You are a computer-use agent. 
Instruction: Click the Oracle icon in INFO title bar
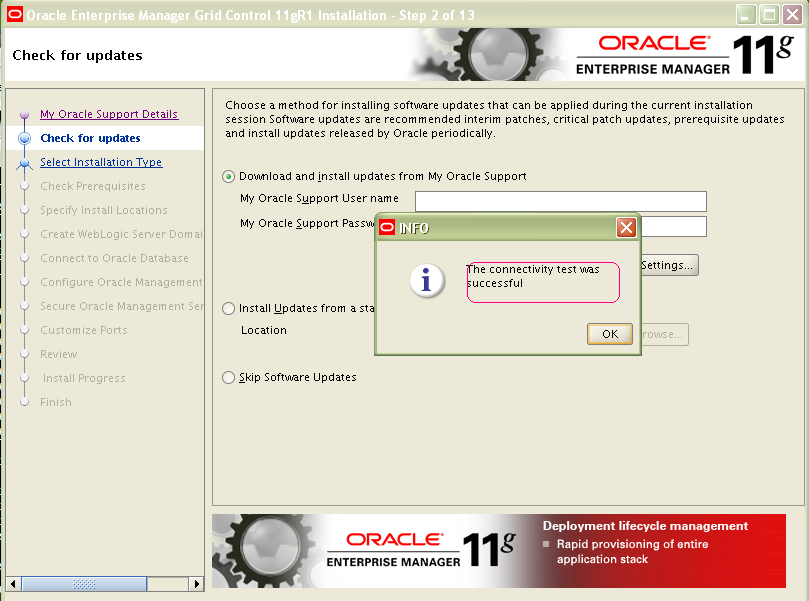pyautogui.click(x=387, y=228)
